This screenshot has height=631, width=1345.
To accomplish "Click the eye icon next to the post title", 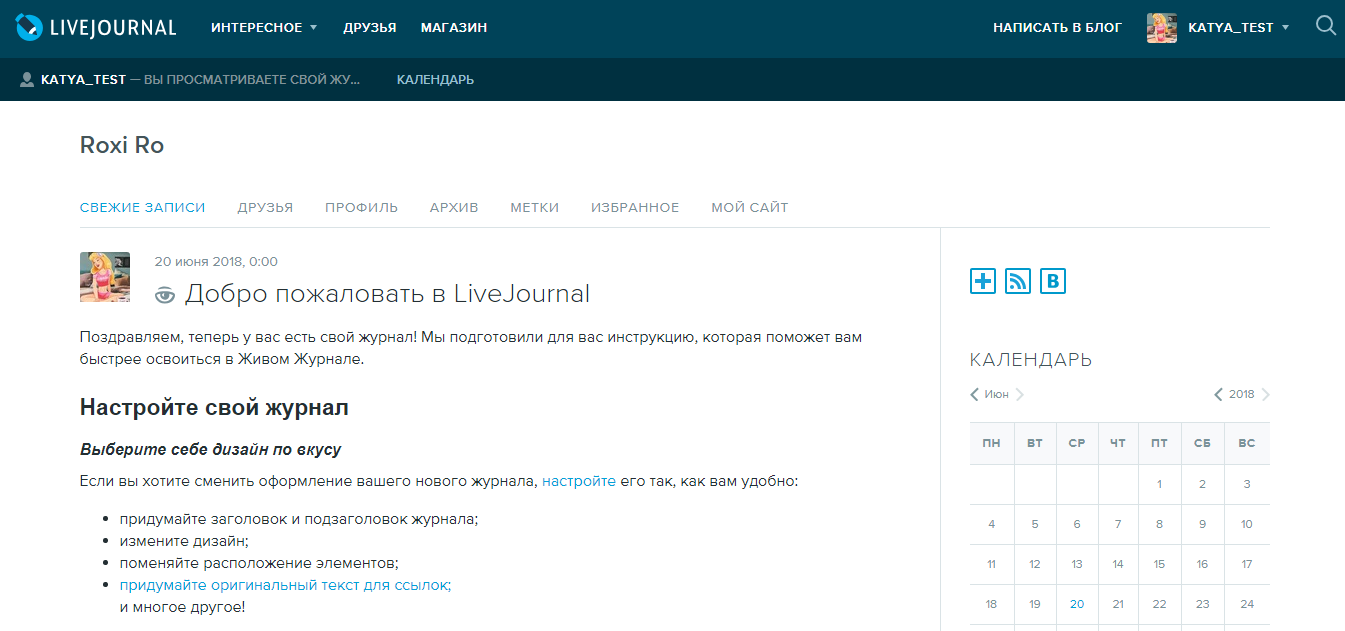I will [x=165, y=293].
